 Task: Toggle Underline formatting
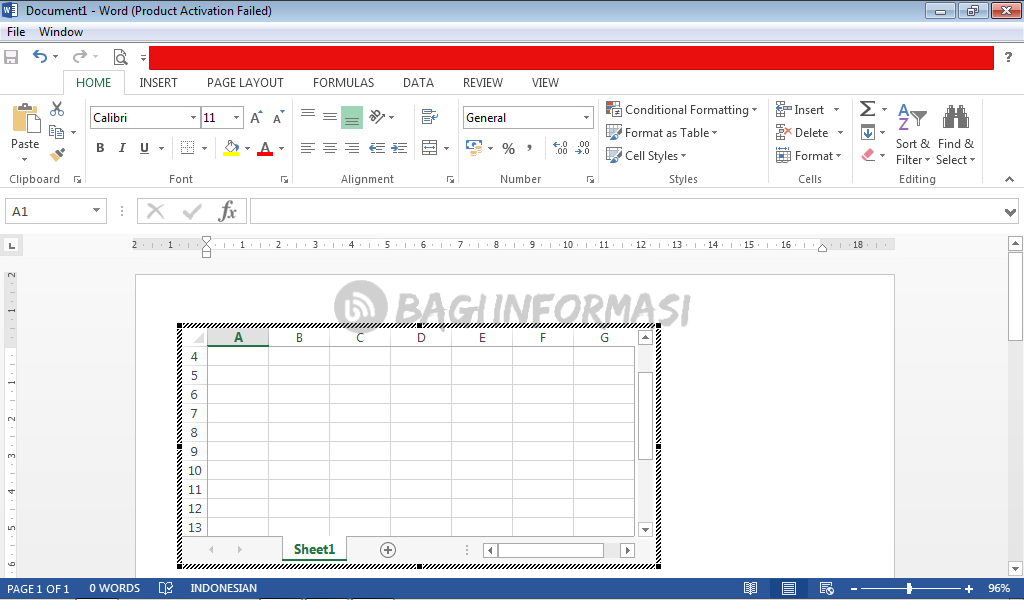[144, 148]
